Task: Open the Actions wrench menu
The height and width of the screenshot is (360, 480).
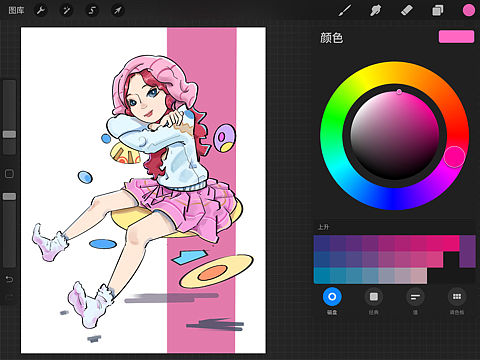Action: (41, 11)
